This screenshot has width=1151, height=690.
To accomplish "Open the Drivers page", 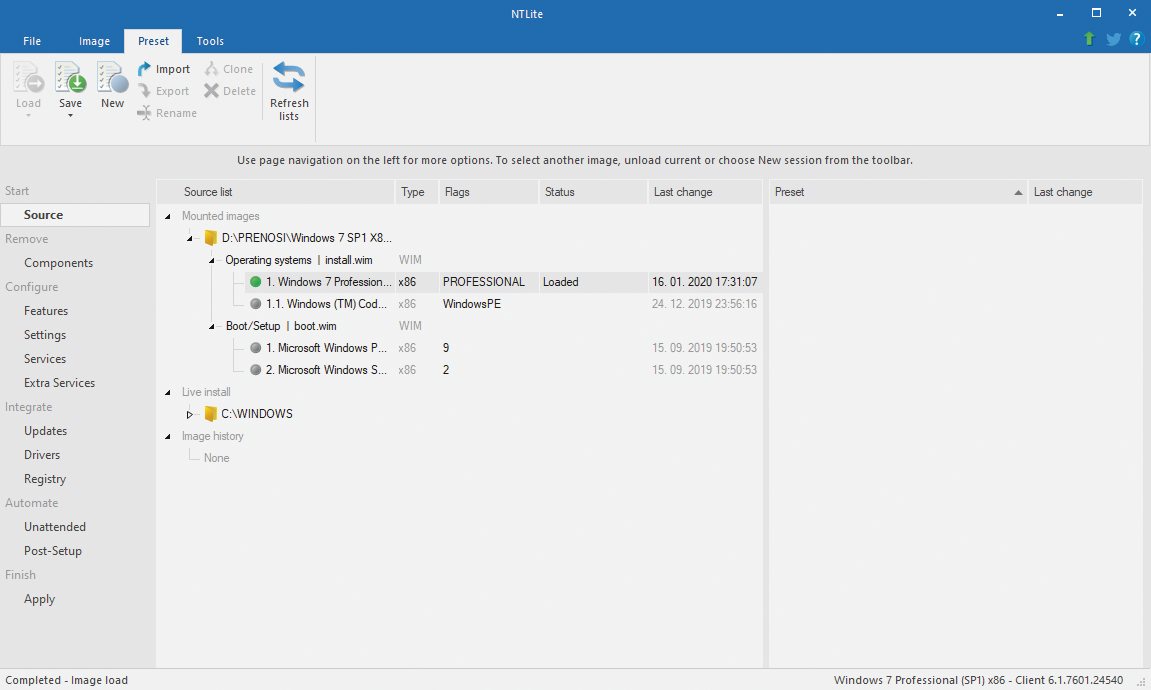I will click(42, 455).
